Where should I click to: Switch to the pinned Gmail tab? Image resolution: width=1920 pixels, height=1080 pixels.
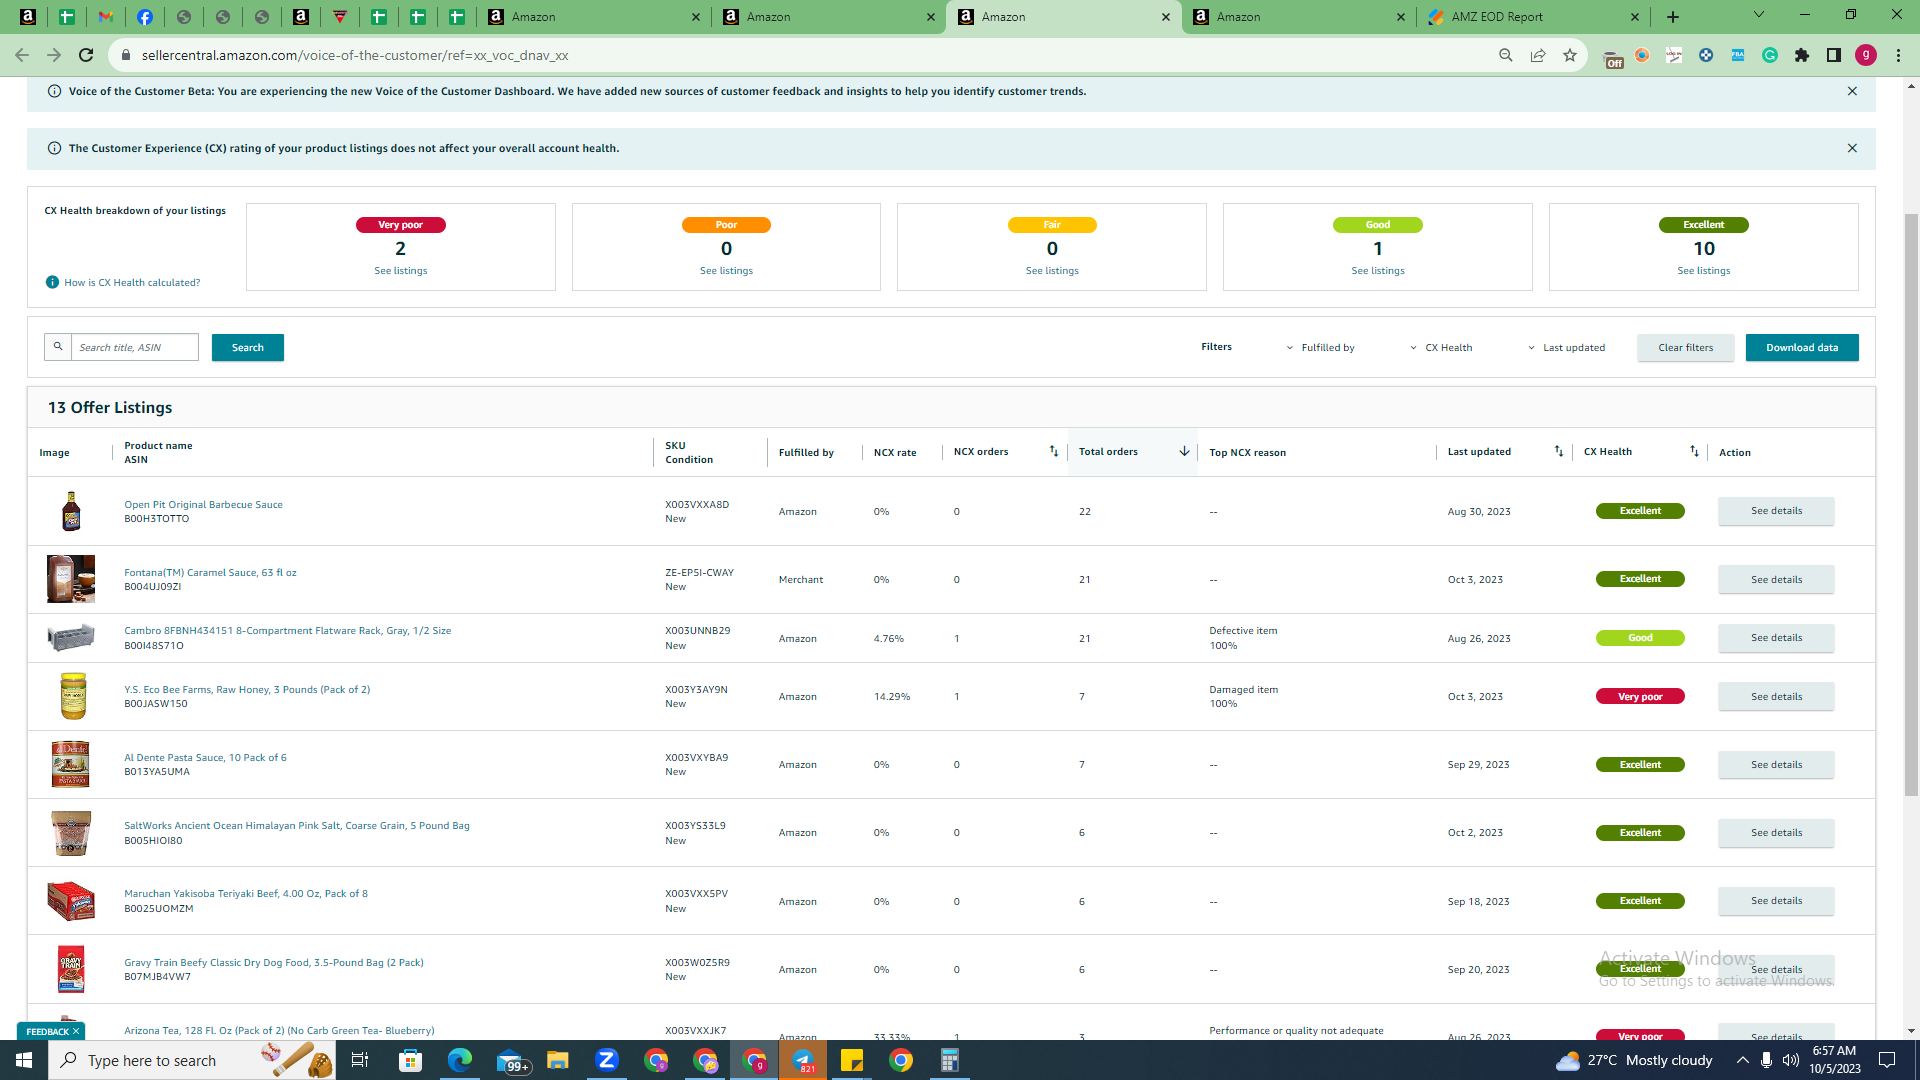pos(106,17)
